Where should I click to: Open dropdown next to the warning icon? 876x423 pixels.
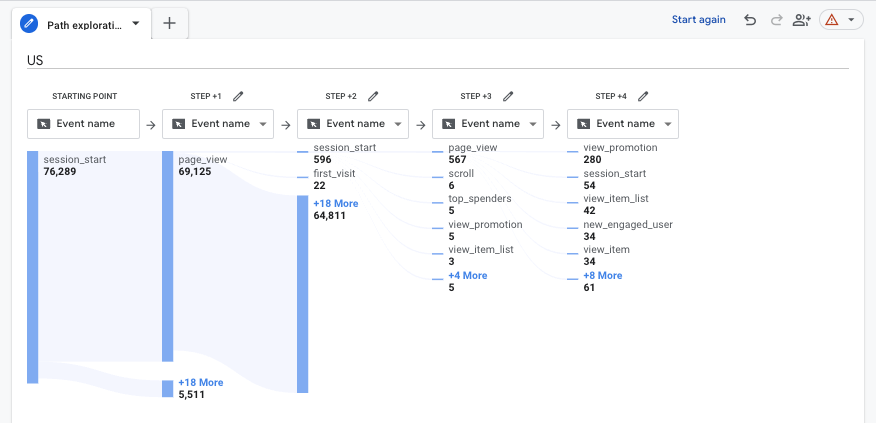pos(851,20)
